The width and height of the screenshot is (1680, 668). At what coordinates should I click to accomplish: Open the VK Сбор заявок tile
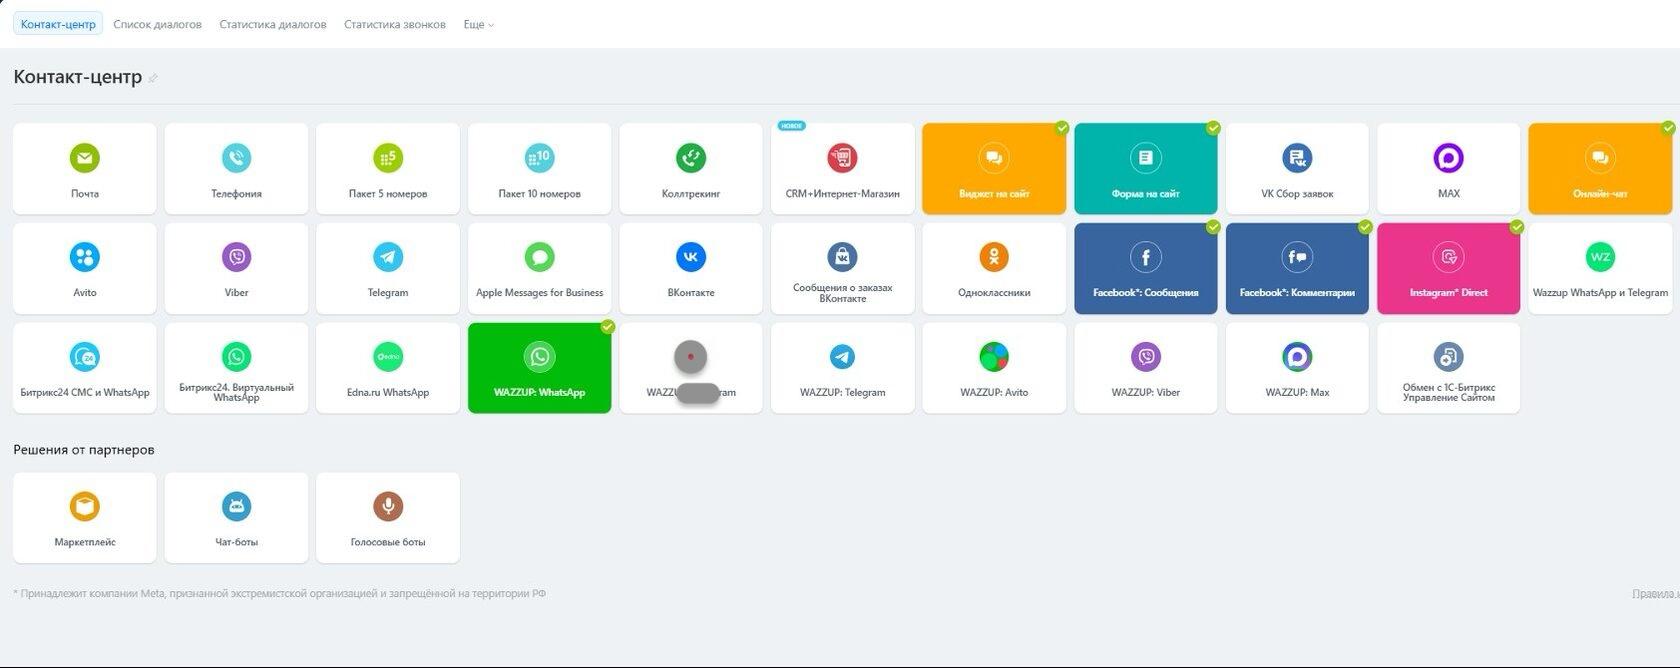point(1297,169)
